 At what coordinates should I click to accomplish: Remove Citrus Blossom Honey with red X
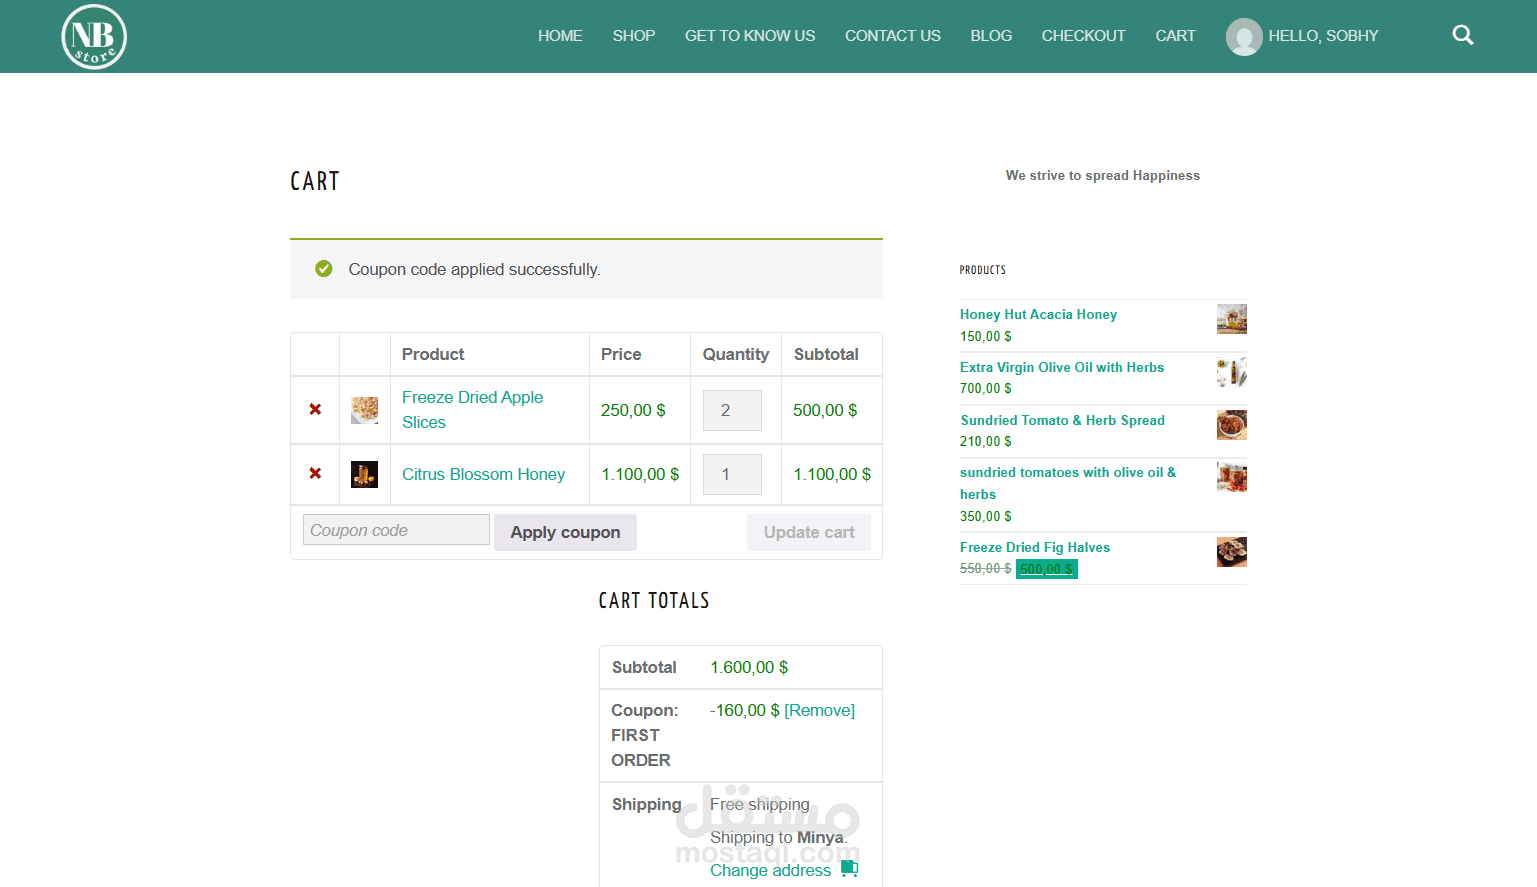[315, 473]
